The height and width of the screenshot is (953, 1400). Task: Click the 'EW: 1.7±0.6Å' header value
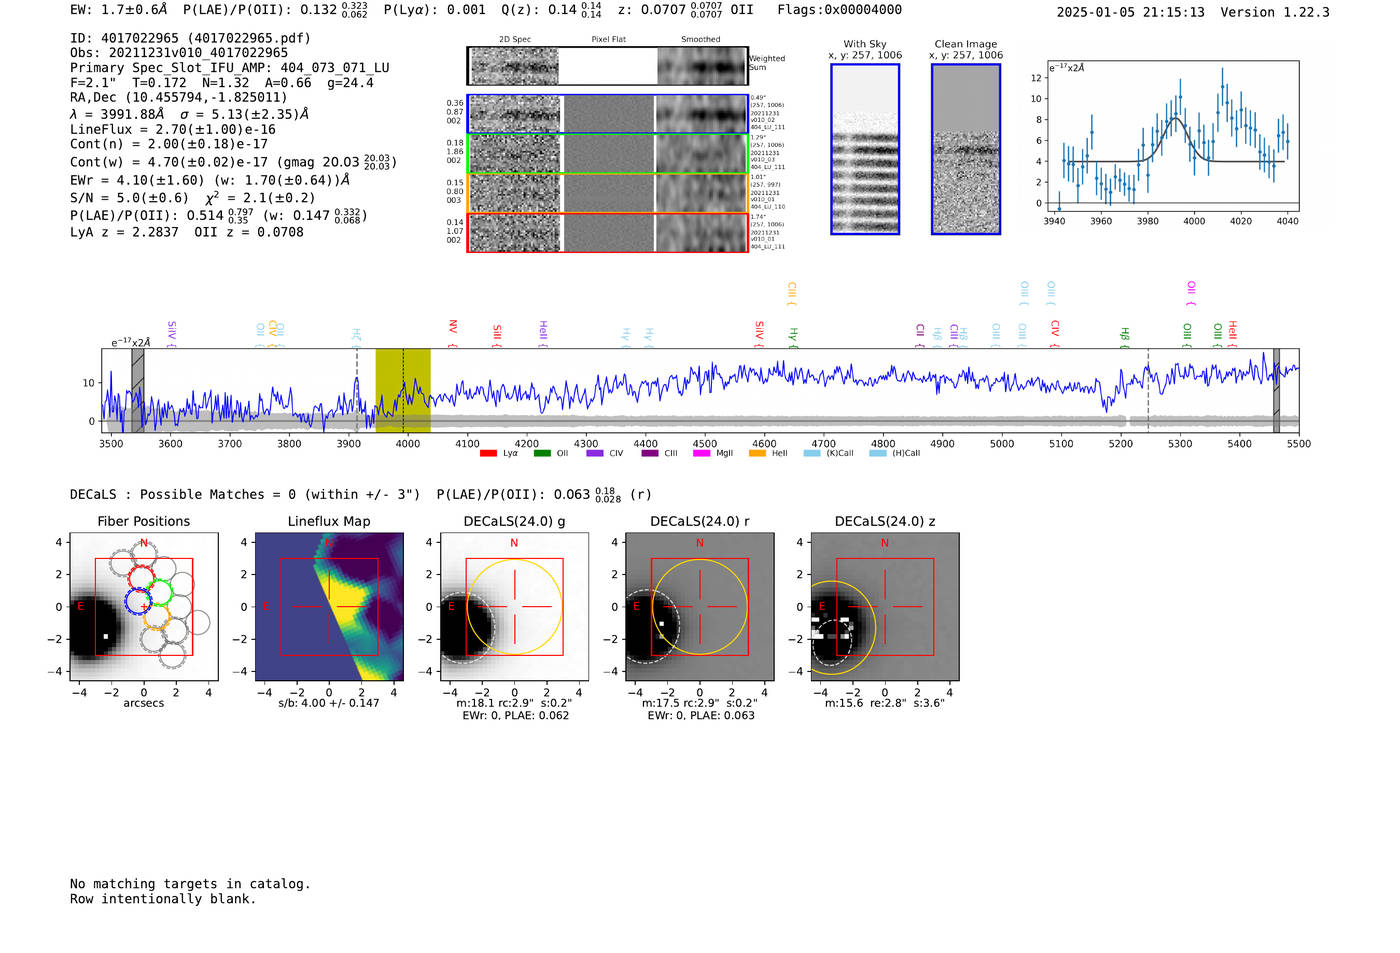(119, 10)
